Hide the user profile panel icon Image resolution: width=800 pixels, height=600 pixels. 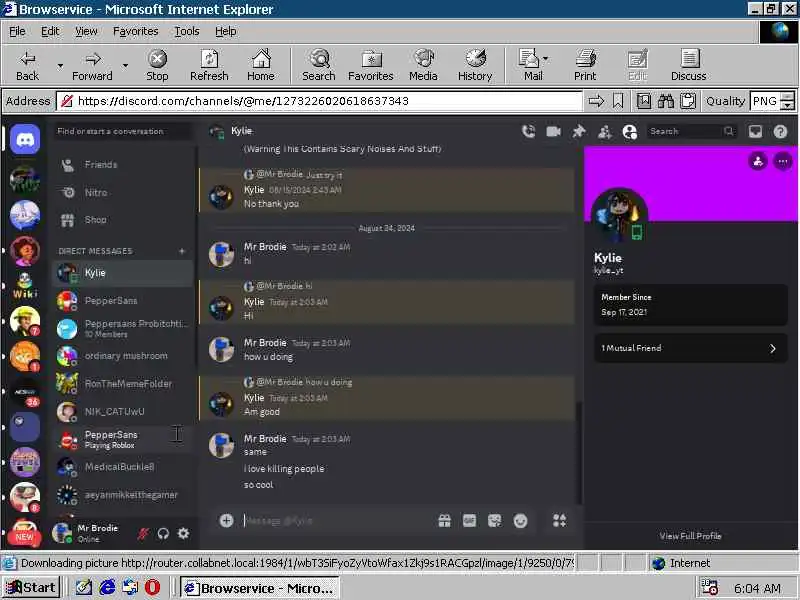point(630,132)
